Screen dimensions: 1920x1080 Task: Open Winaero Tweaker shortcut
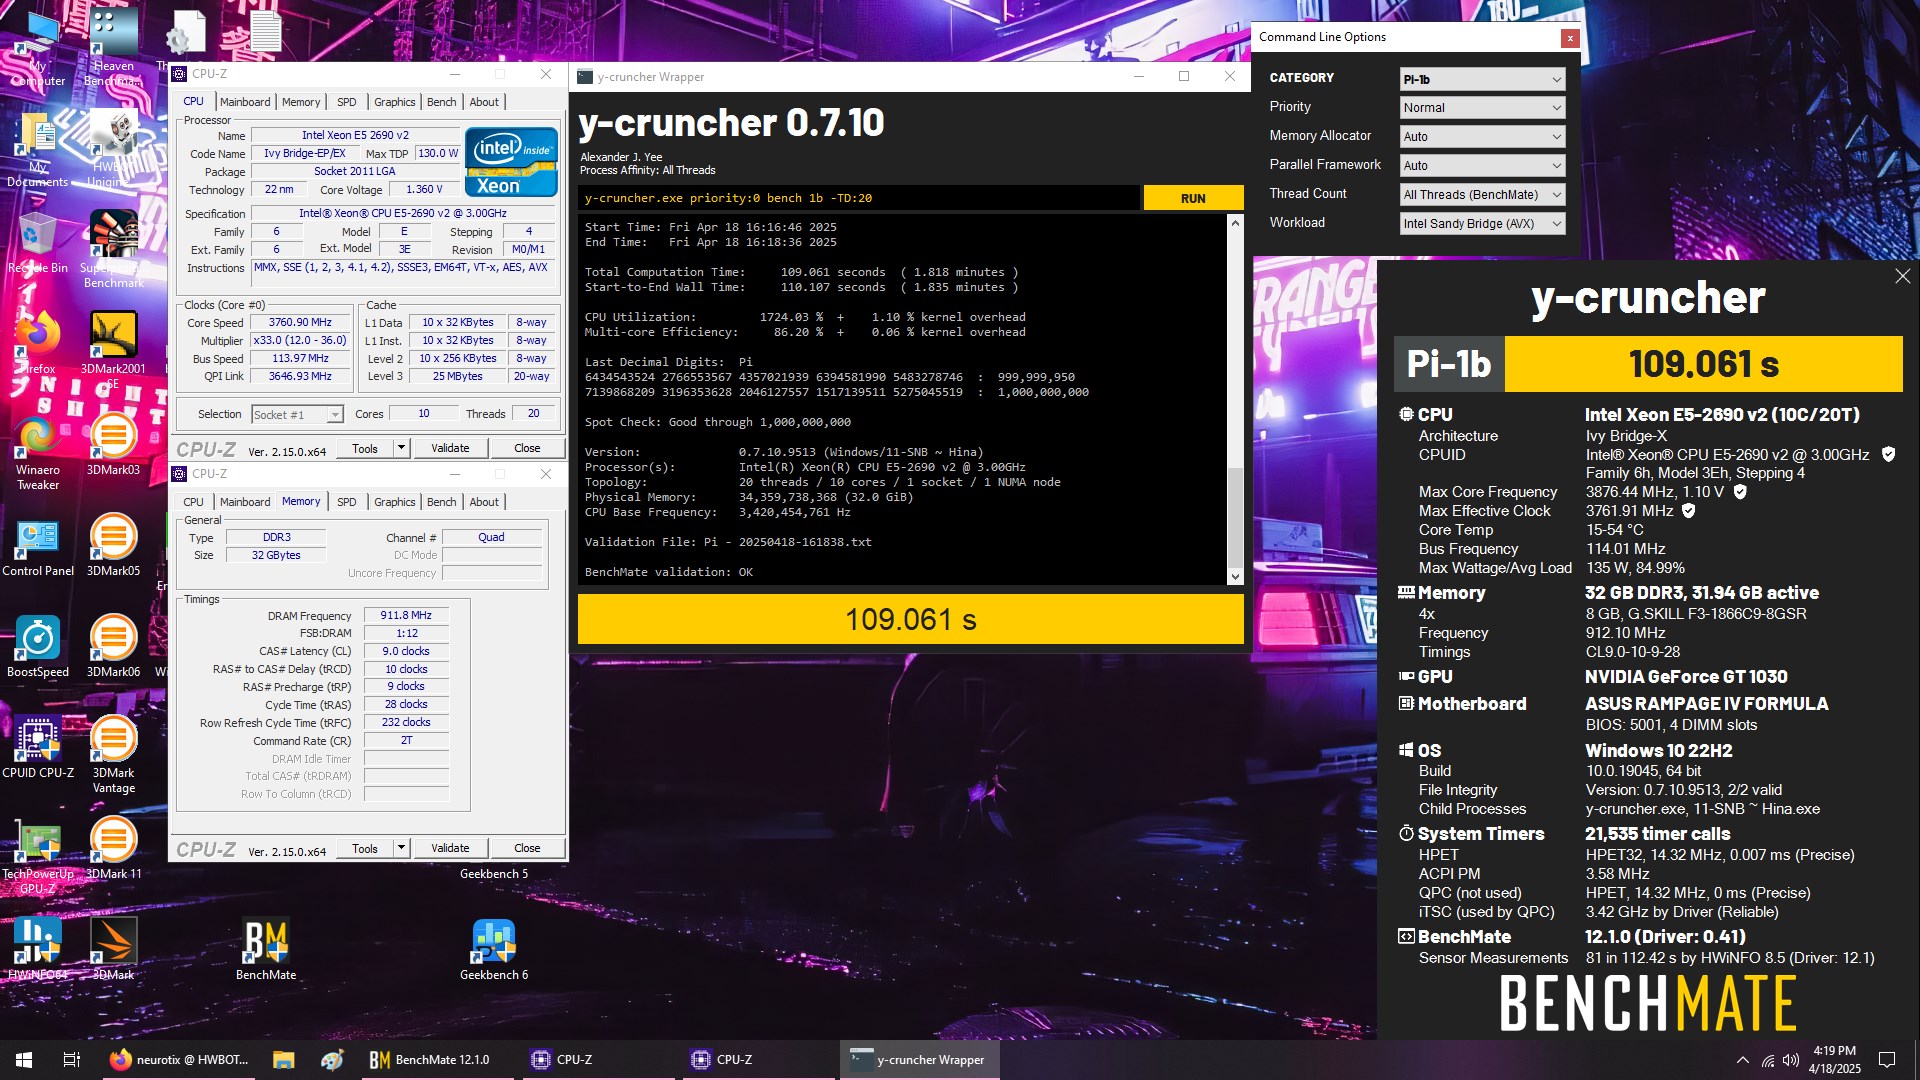(x=38, y=452)
